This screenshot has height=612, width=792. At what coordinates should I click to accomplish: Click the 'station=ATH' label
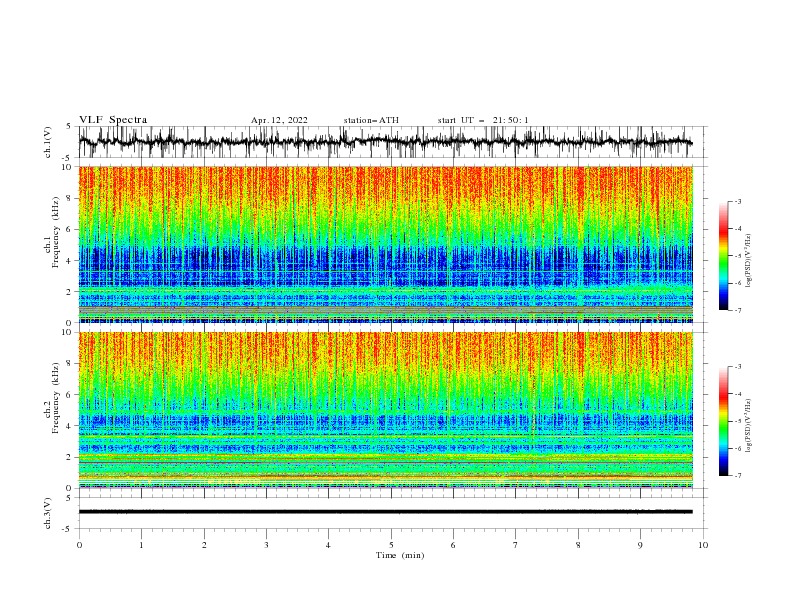pyautogui.click(x=371, y=120)
